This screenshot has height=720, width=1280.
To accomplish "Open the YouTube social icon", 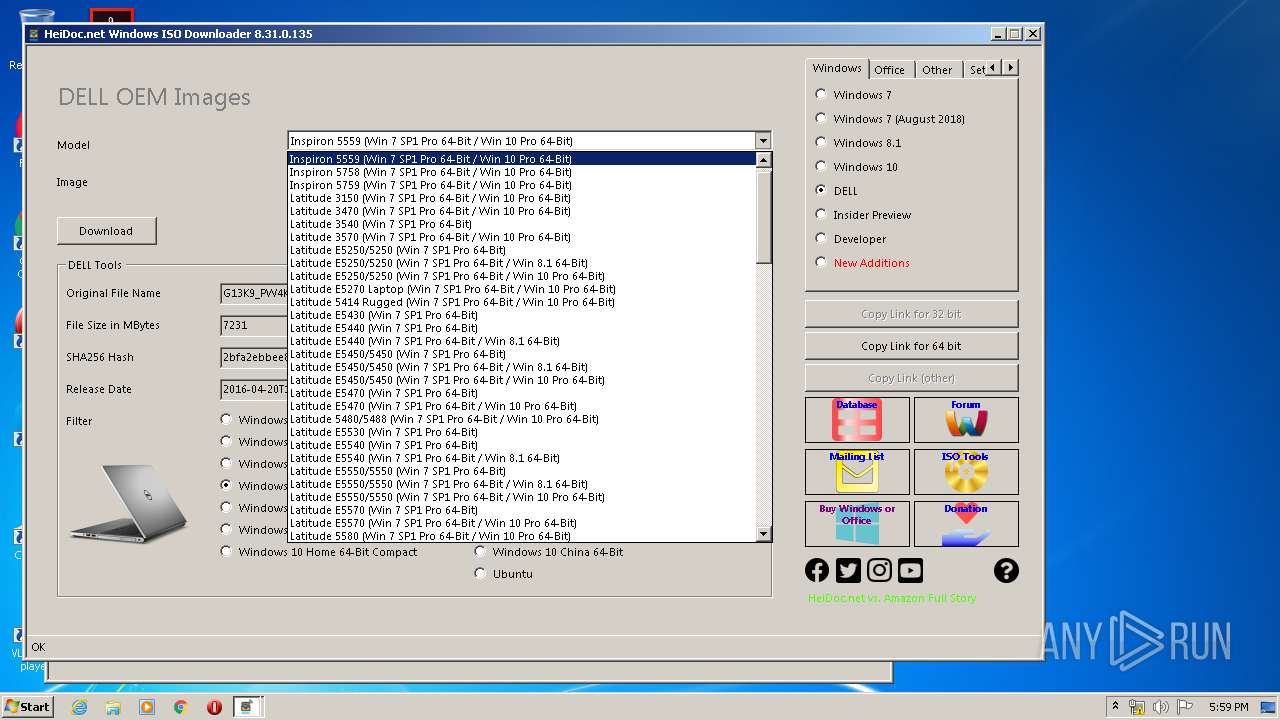I will point(910,570).
